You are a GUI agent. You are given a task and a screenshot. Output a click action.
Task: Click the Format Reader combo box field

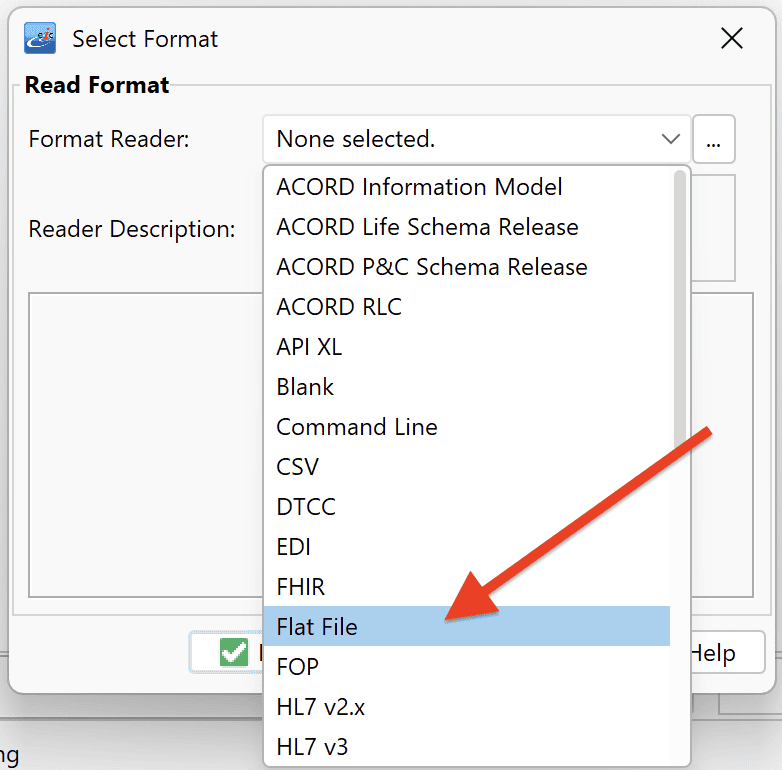click(x=476, y=139)
